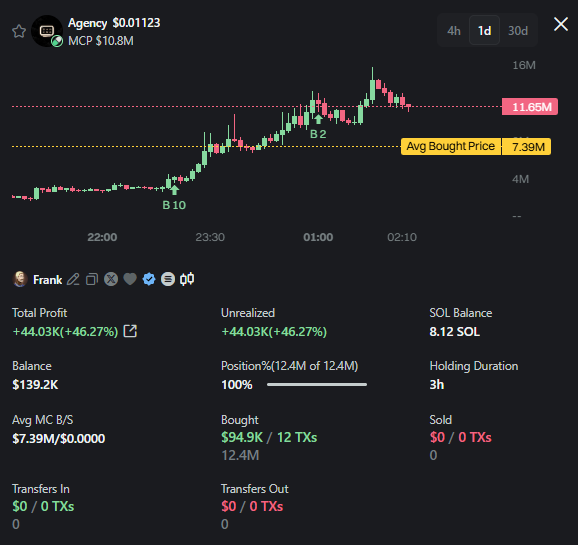This screenshot has width=578, height=545.
Task: Open the Solana explorer icon beside Frank
Action: pos(168,279)
